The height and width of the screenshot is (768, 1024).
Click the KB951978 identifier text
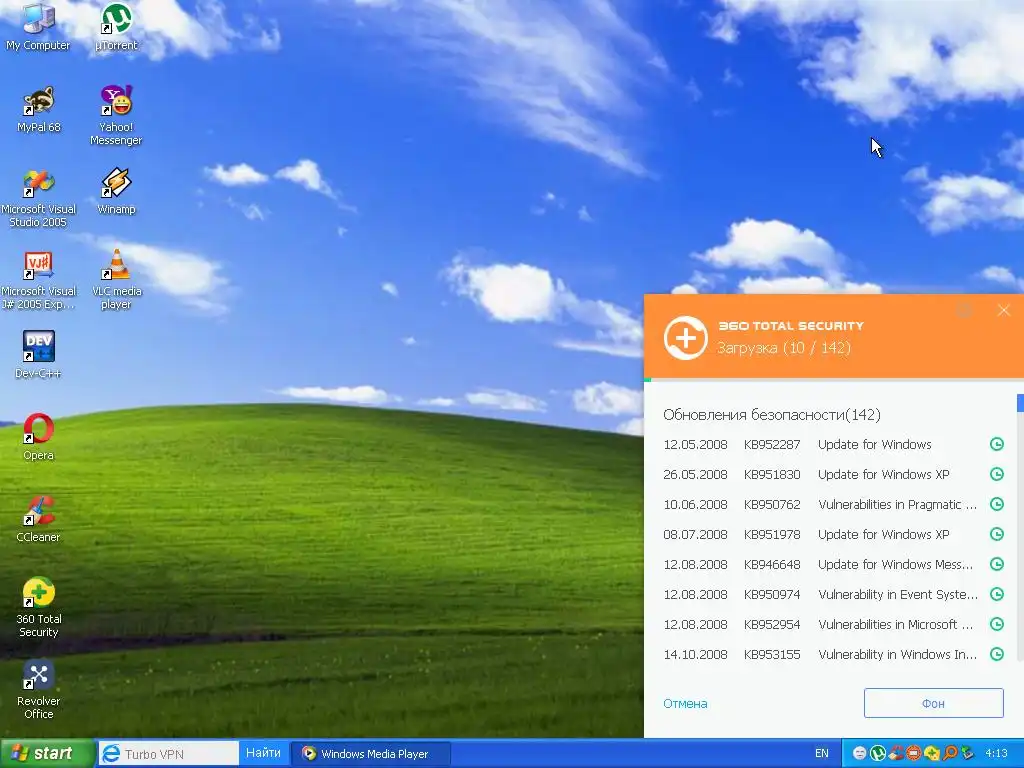coord(772,534)
